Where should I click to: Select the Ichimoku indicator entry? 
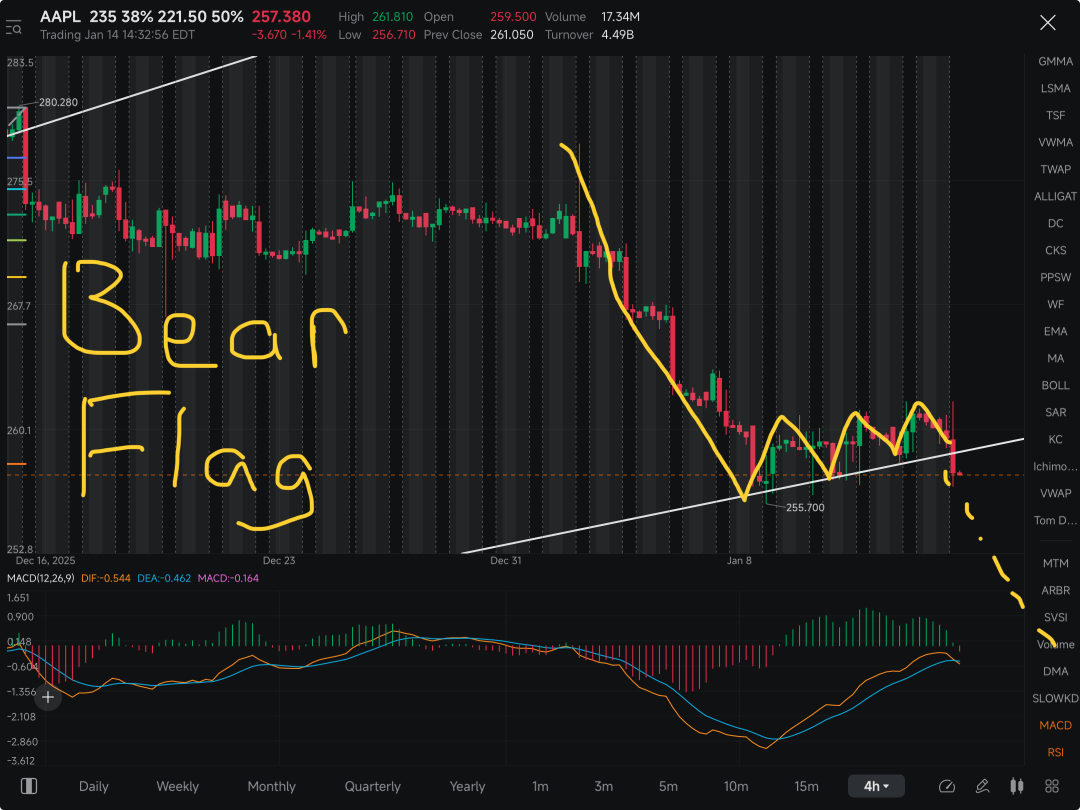(x=1055, y=466)
